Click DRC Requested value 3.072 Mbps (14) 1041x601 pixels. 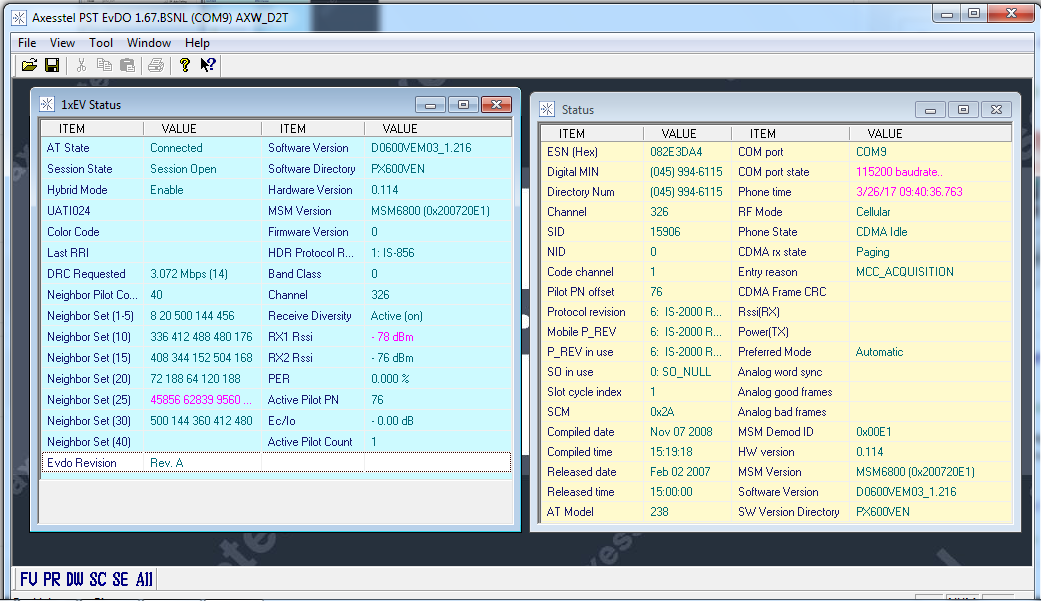(x=189, y=274)
